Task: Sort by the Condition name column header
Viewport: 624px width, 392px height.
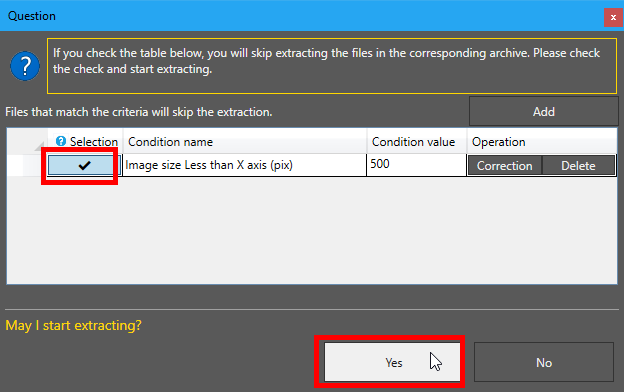Action: click(245, 142)
